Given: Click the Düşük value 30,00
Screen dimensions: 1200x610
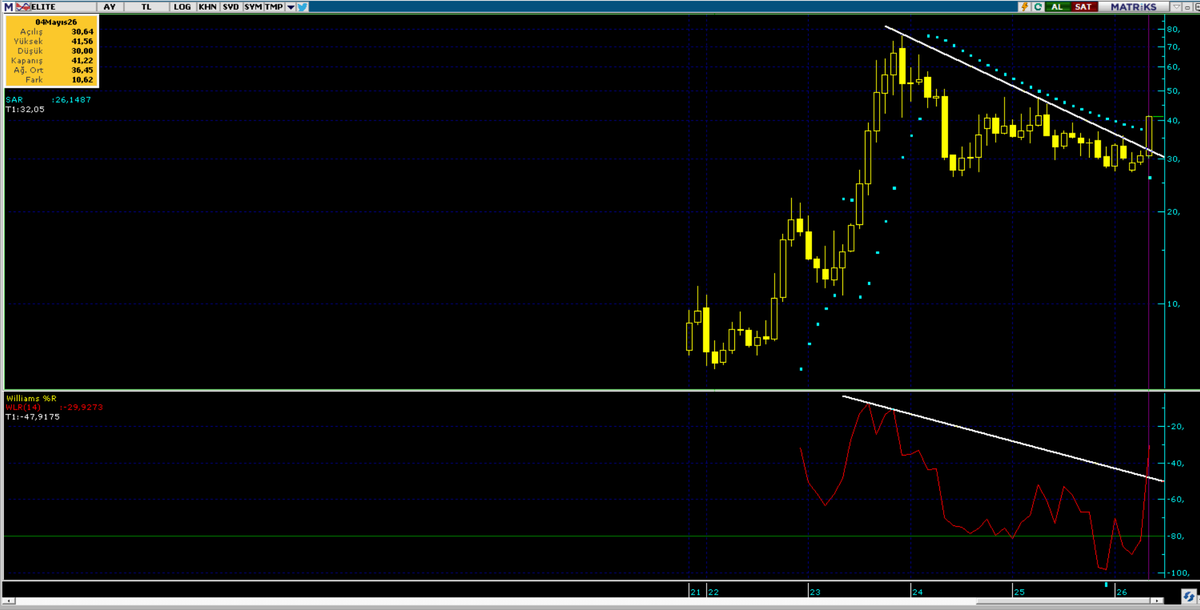Looking at the screenshot, I should (x=82, y=51).
